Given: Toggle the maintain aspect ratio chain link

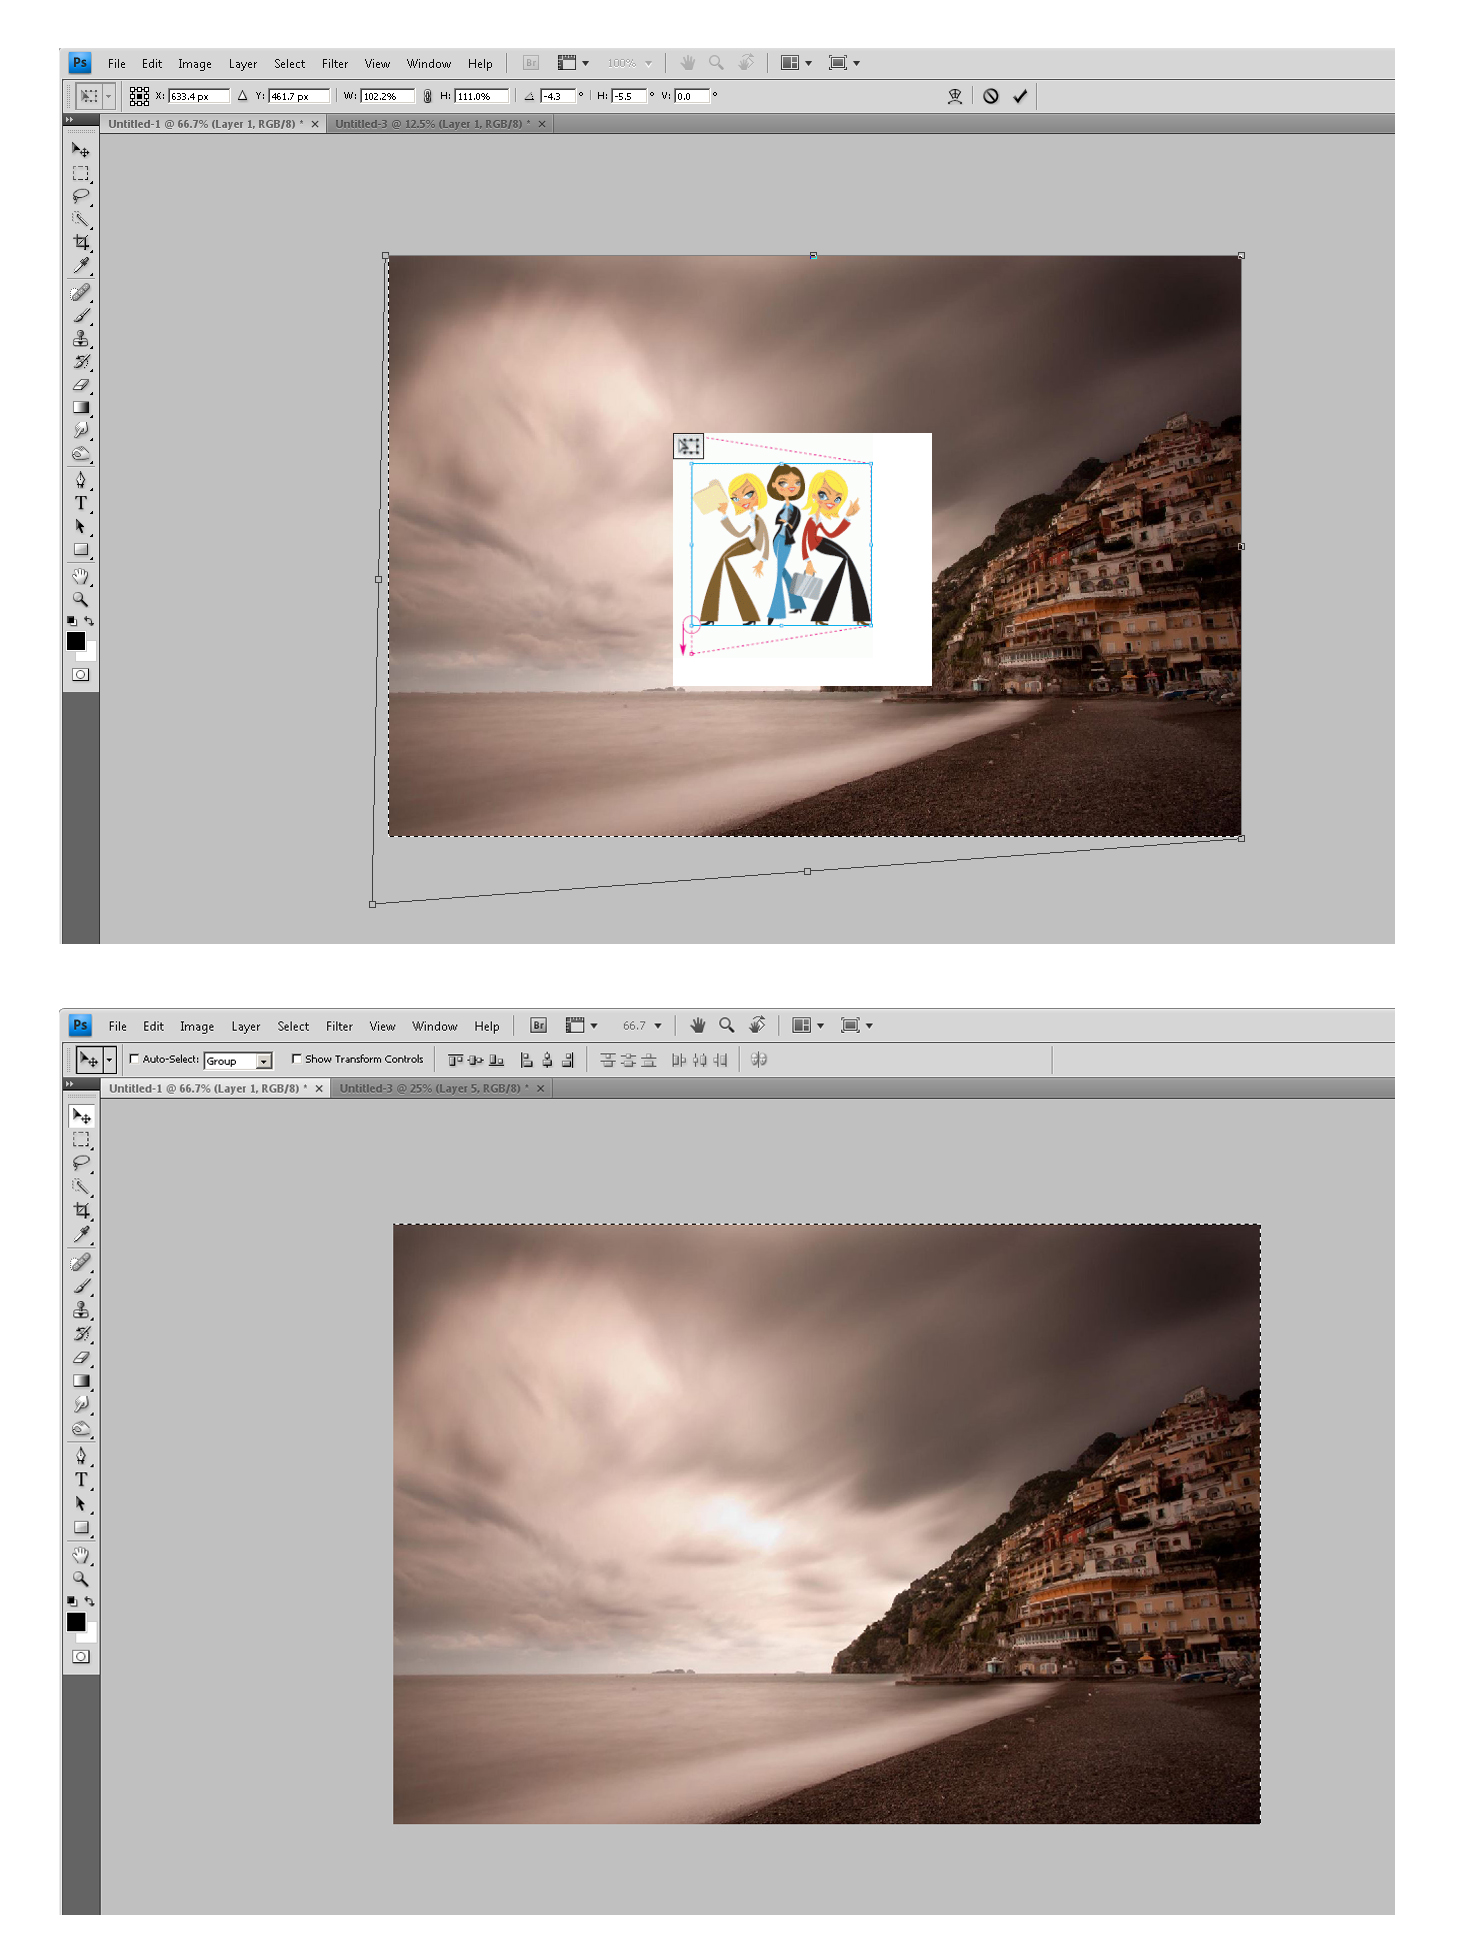Looking at the screenshot, I should click(428, 96).
